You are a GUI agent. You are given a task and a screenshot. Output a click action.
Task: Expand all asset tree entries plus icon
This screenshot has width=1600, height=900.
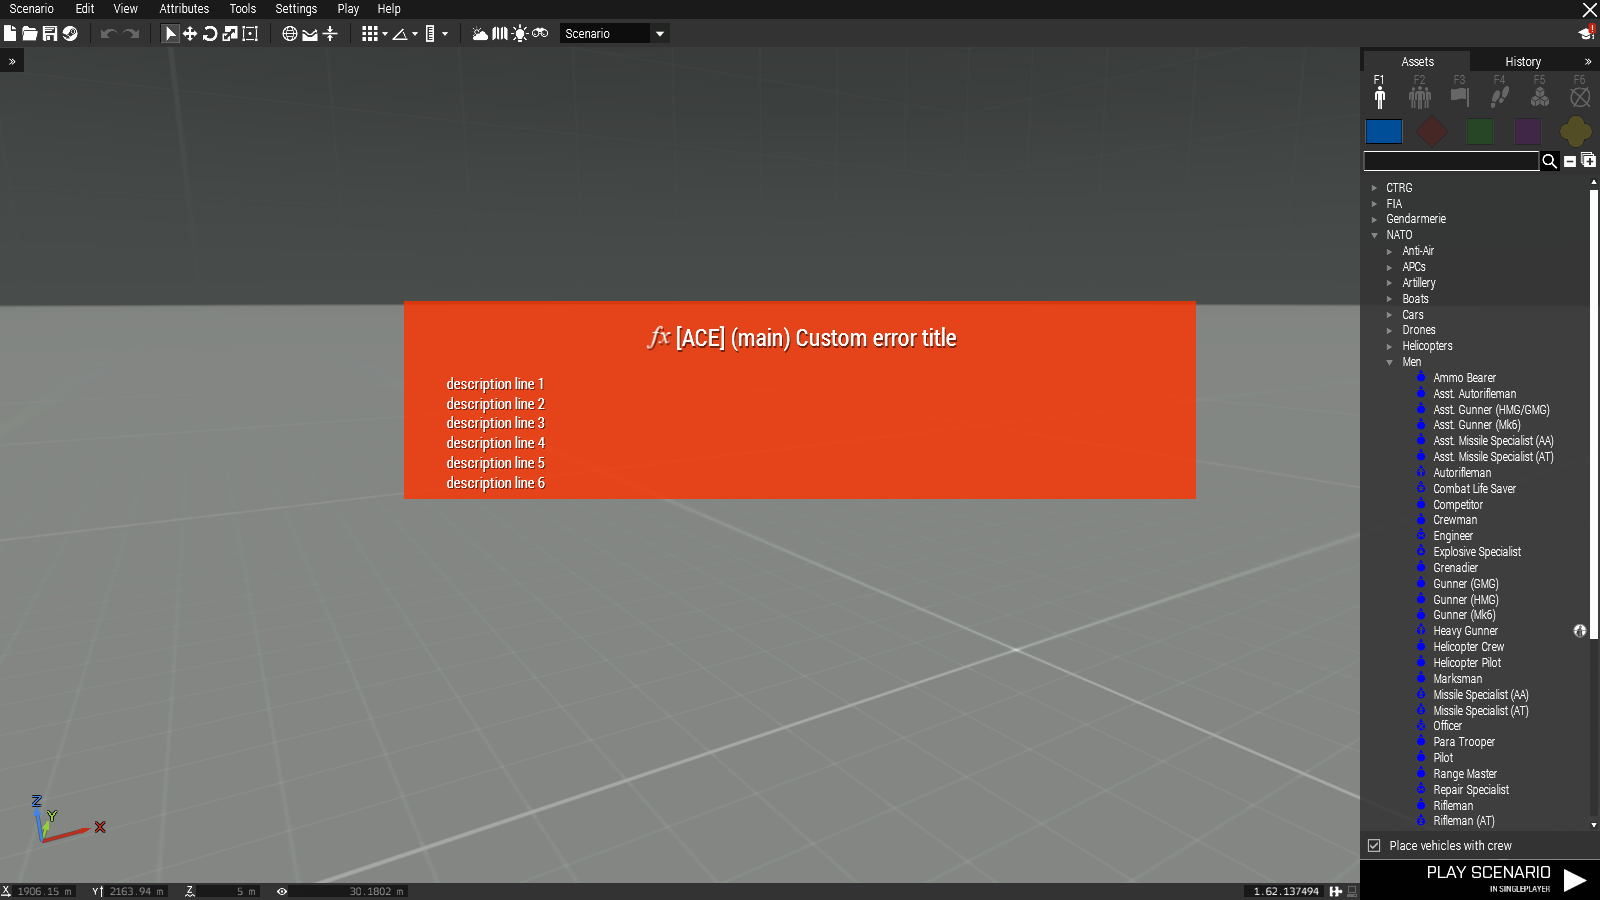(x=1588, y=161)
